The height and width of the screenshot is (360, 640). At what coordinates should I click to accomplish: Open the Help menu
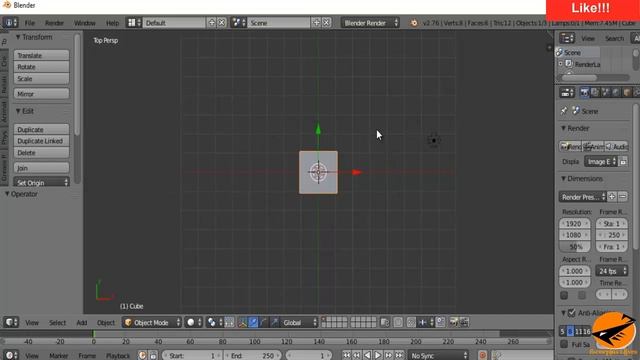point(112,23)
